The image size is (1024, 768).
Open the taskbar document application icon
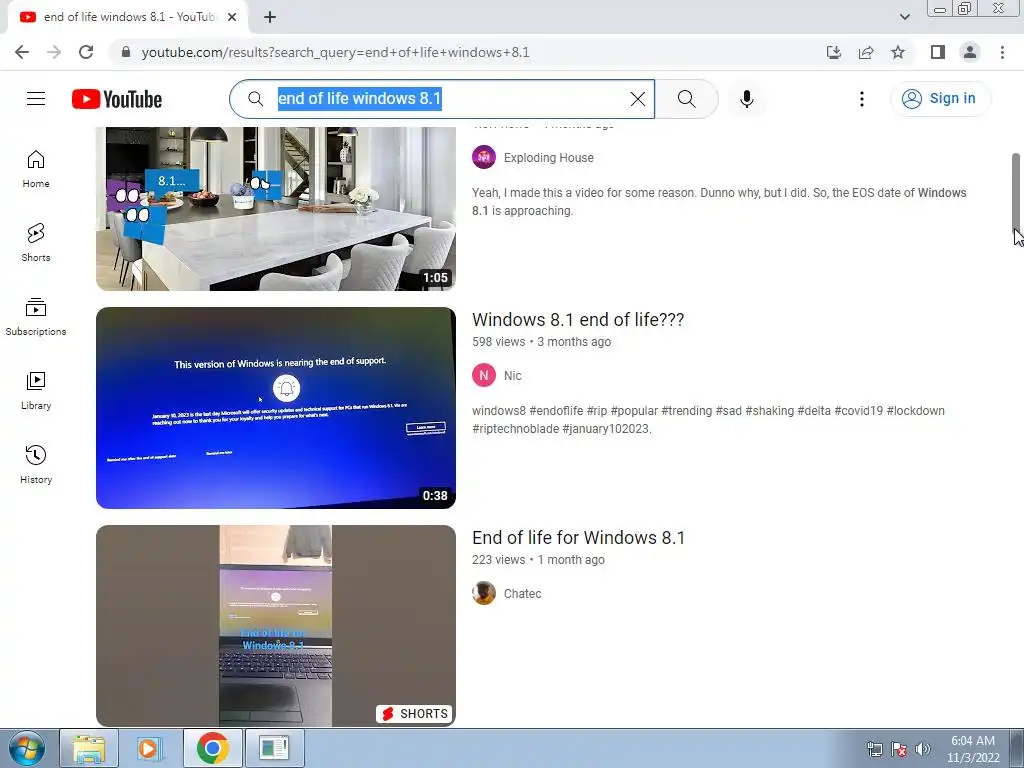click(x=274, y=748)
